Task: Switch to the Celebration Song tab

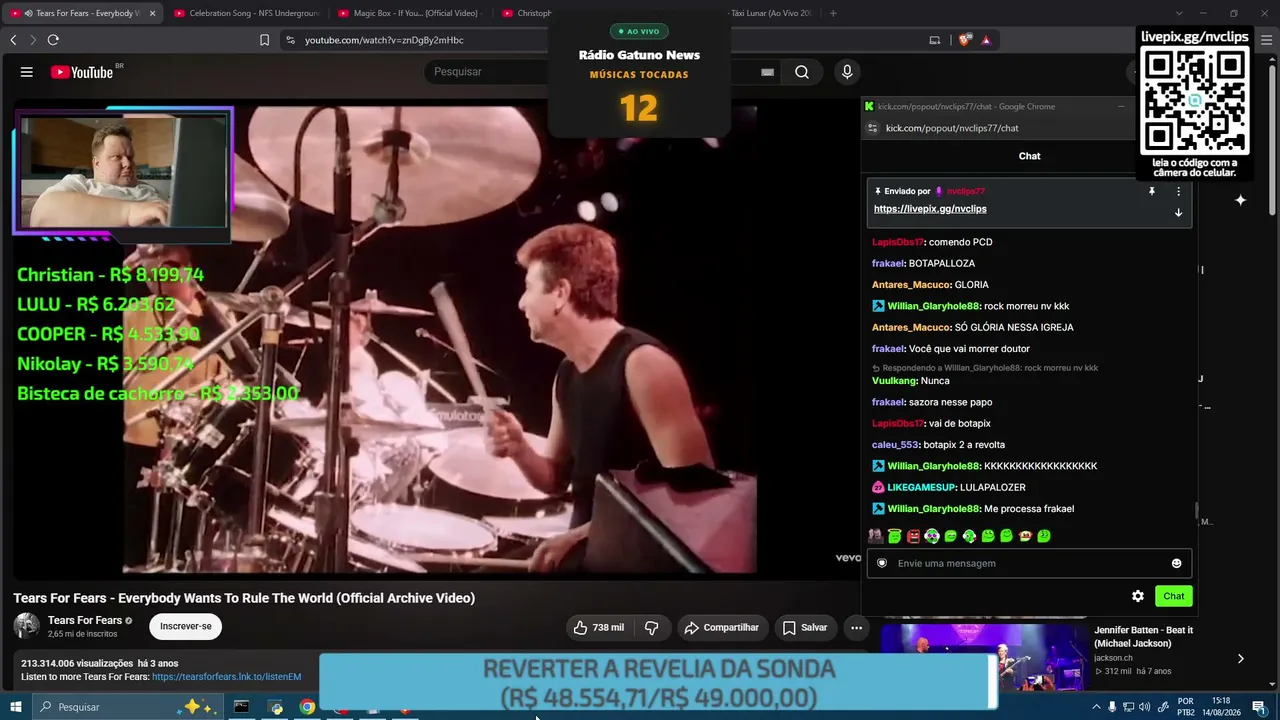Action: pyautogui.click(x=245, y=13)
